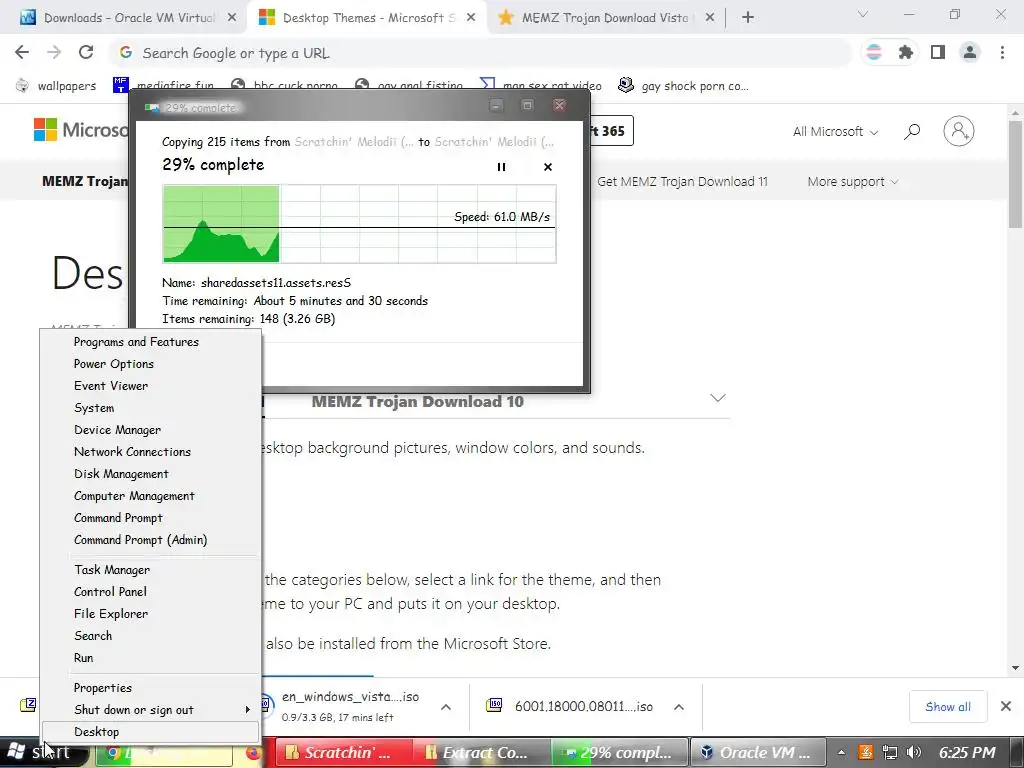
Task: Launch Device Manager from the menu
Action: pyautogui.click(x=150, y=430)
